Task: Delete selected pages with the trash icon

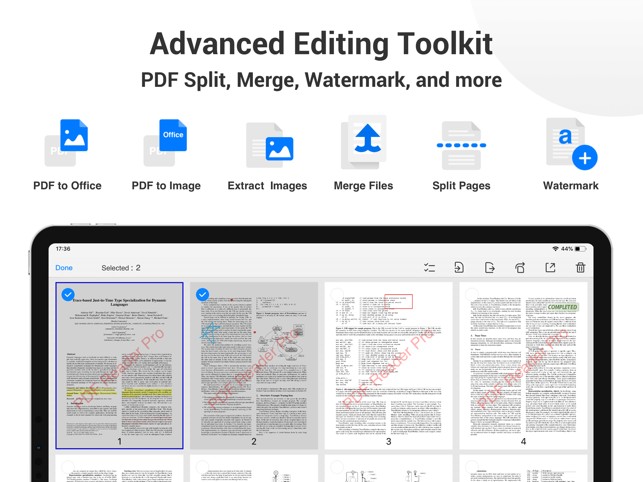Action: point(580,268)
